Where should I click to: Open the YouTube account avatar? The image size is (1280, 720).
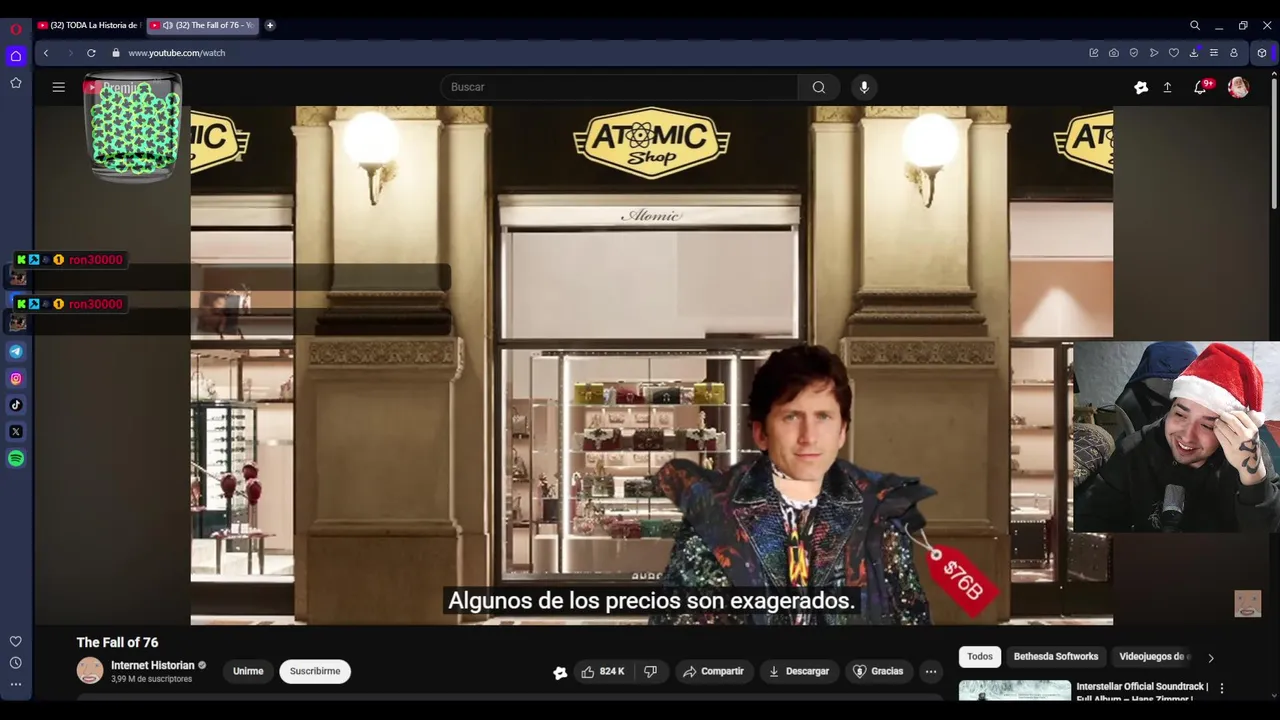tap(1238, 87)
